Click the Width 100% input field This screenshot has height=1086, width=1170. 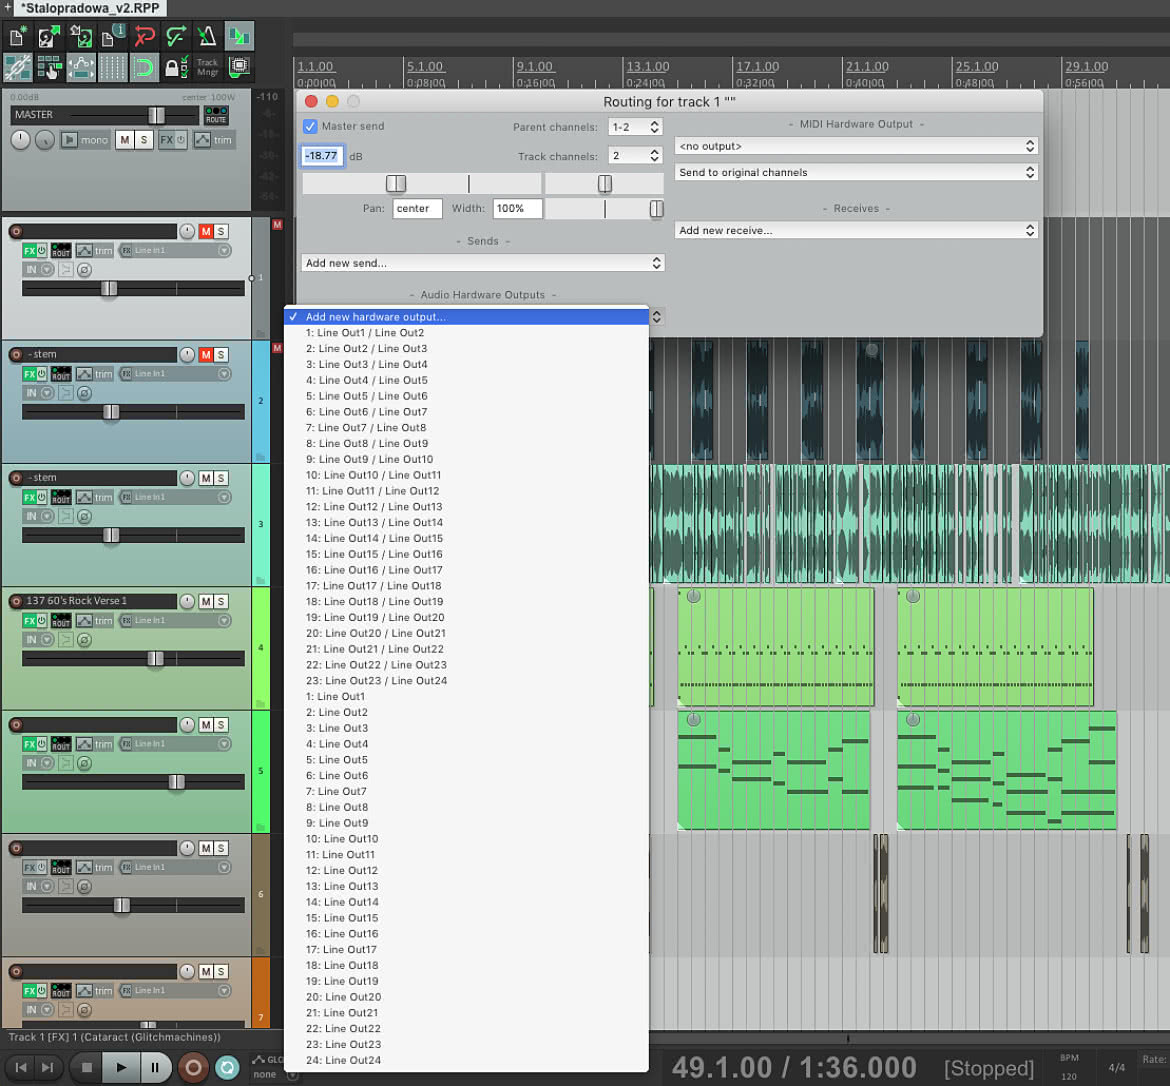coord(517,208)
